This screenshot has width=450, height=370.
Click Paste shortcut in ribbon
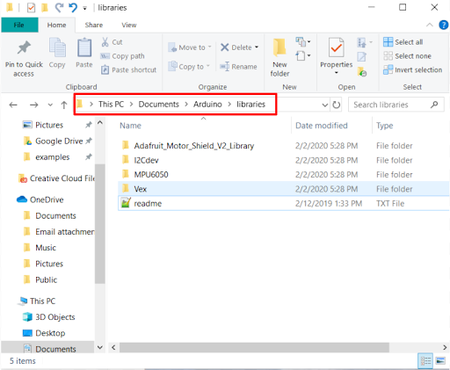click(129, 70)
